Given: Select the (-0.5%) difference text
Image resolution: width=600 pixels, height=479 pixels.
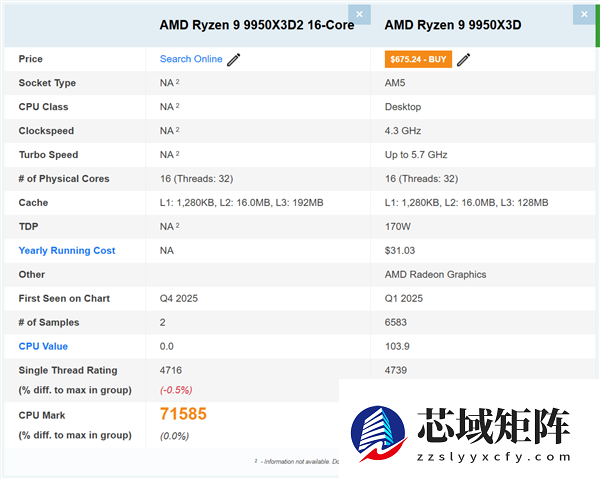Looking at the screenshot, I should (176, 390).
